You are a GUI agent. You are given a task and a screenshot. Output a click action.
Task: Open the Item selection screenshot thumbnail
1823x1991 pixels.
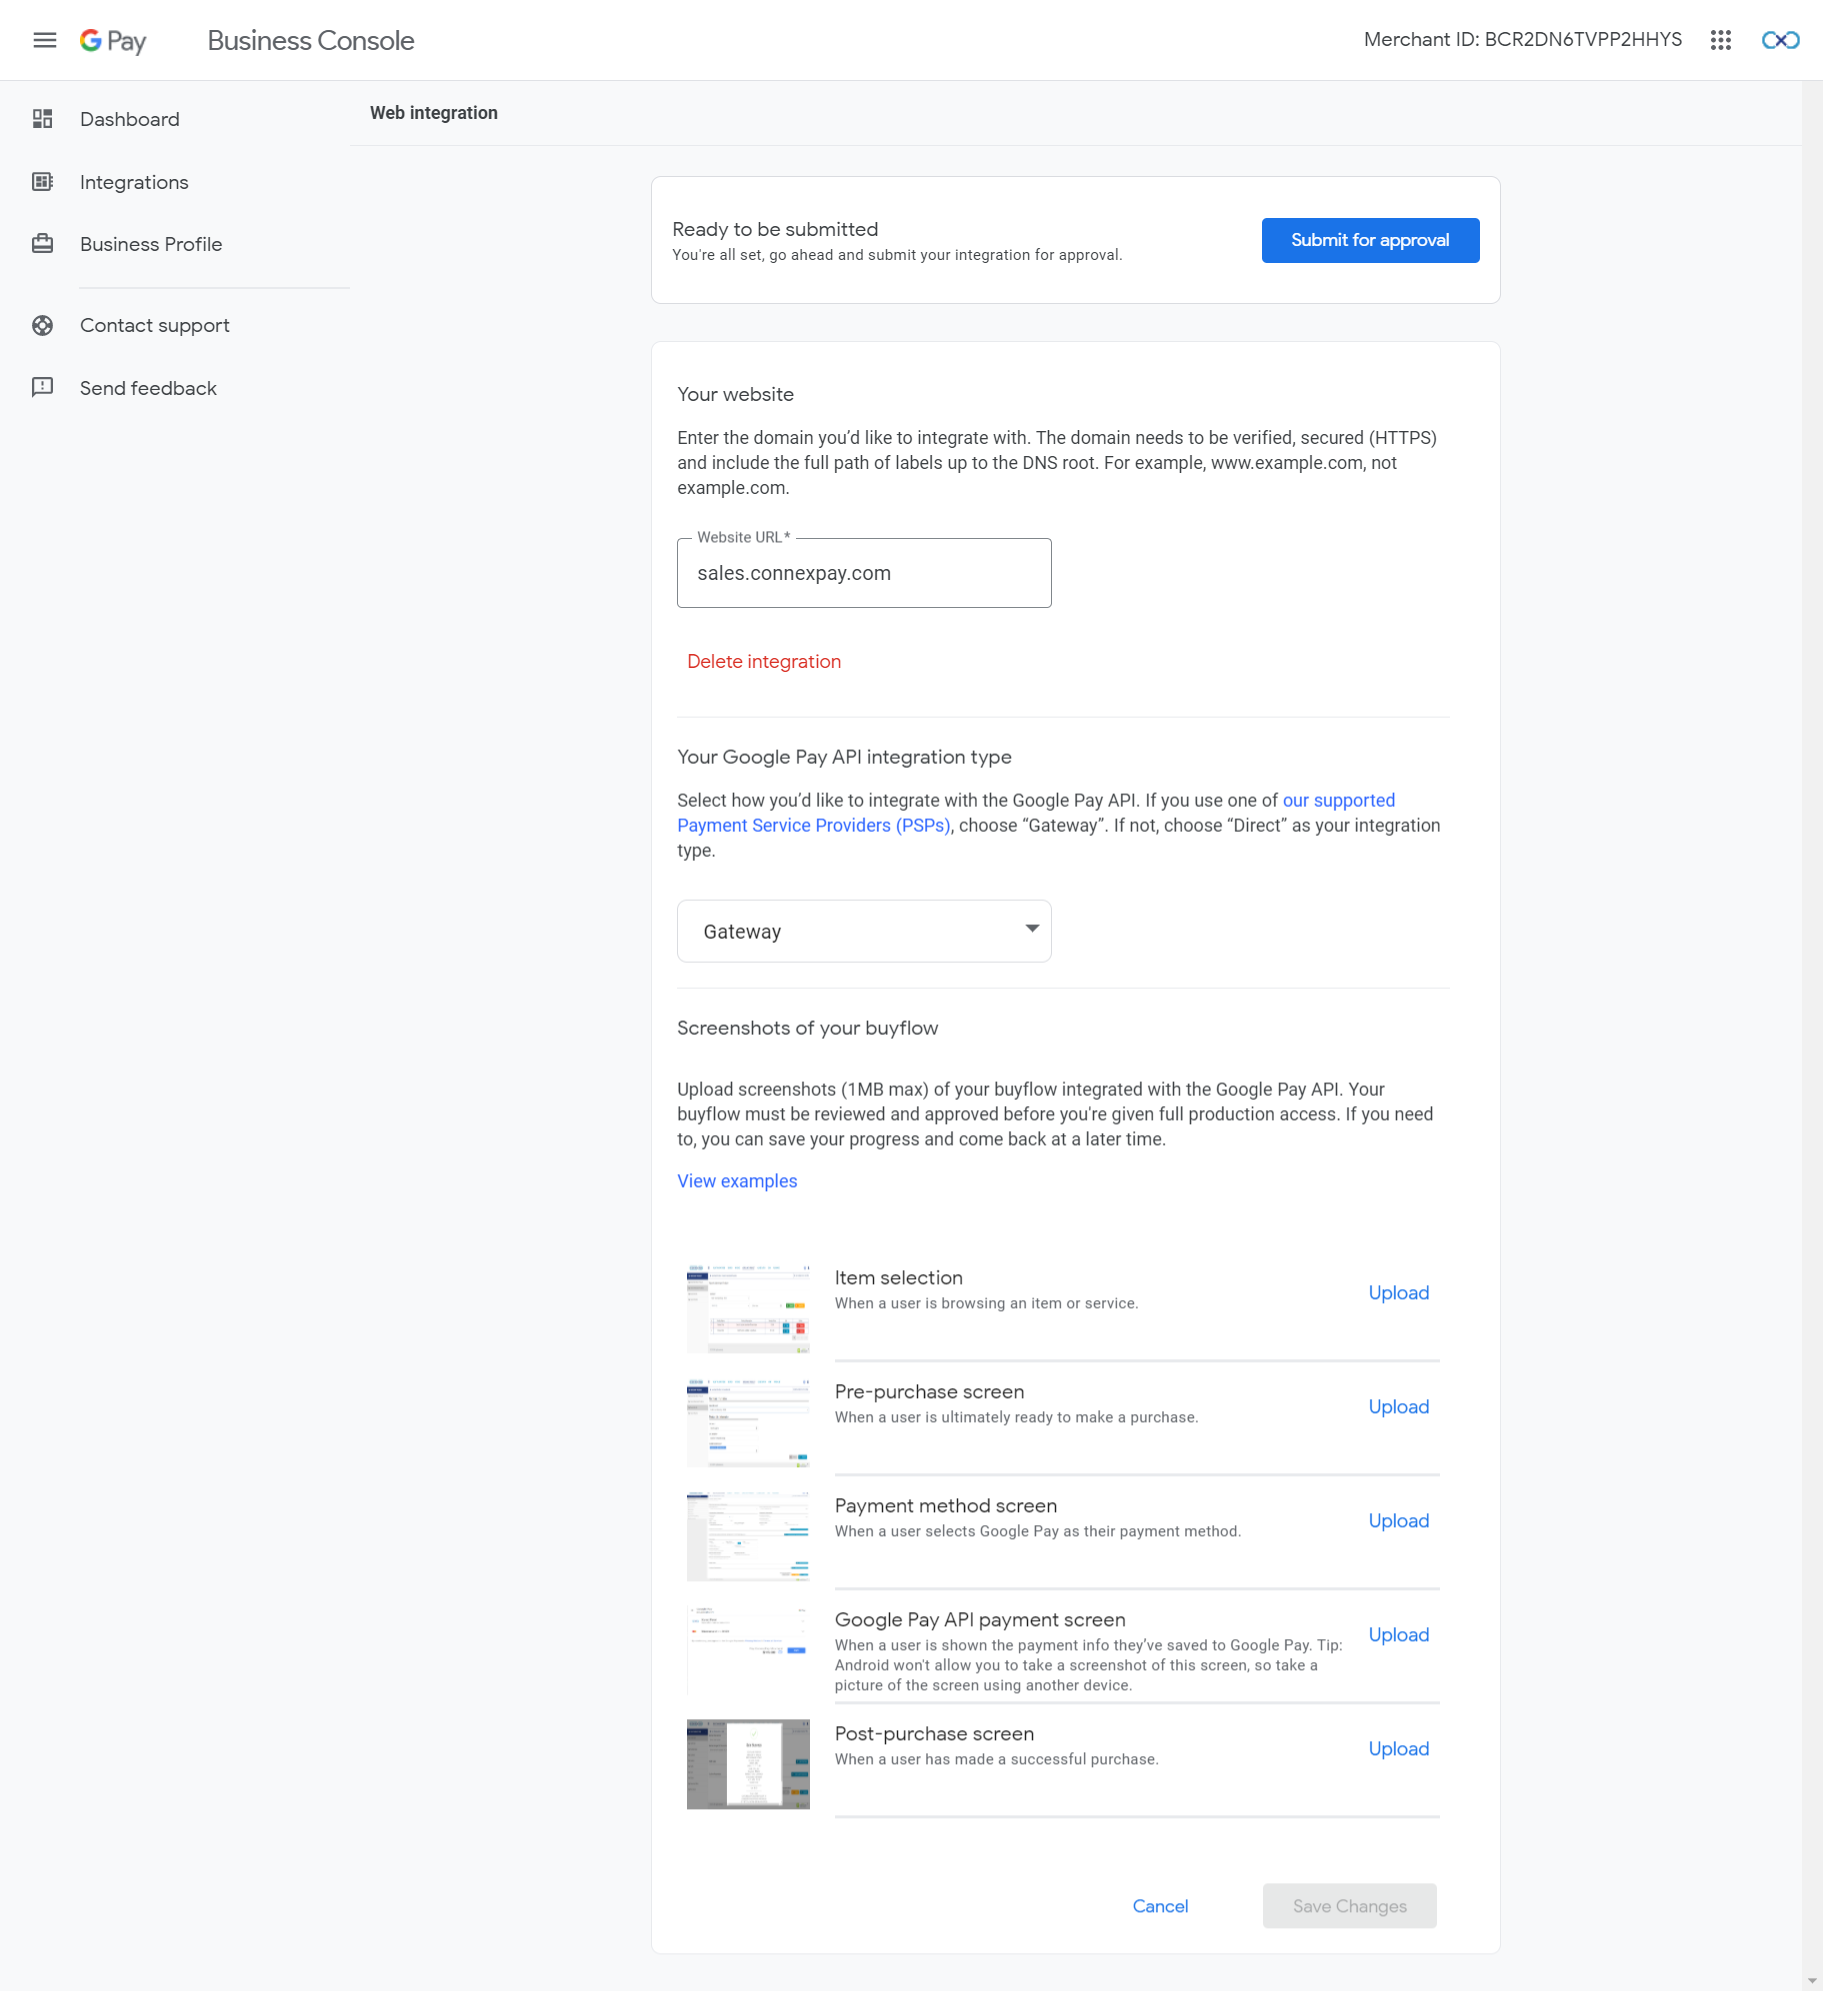click(x=748, y=1308)
